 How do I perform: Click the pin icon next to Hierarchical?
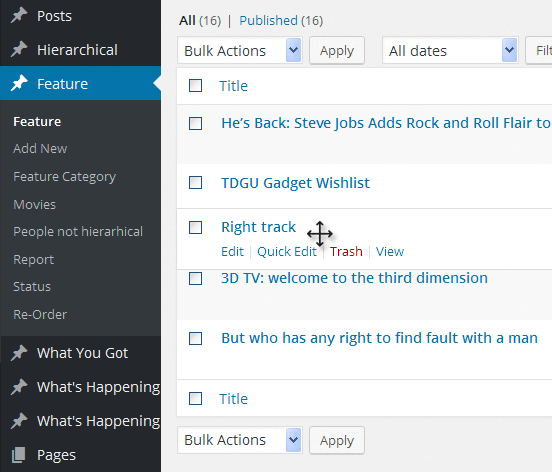19,49
